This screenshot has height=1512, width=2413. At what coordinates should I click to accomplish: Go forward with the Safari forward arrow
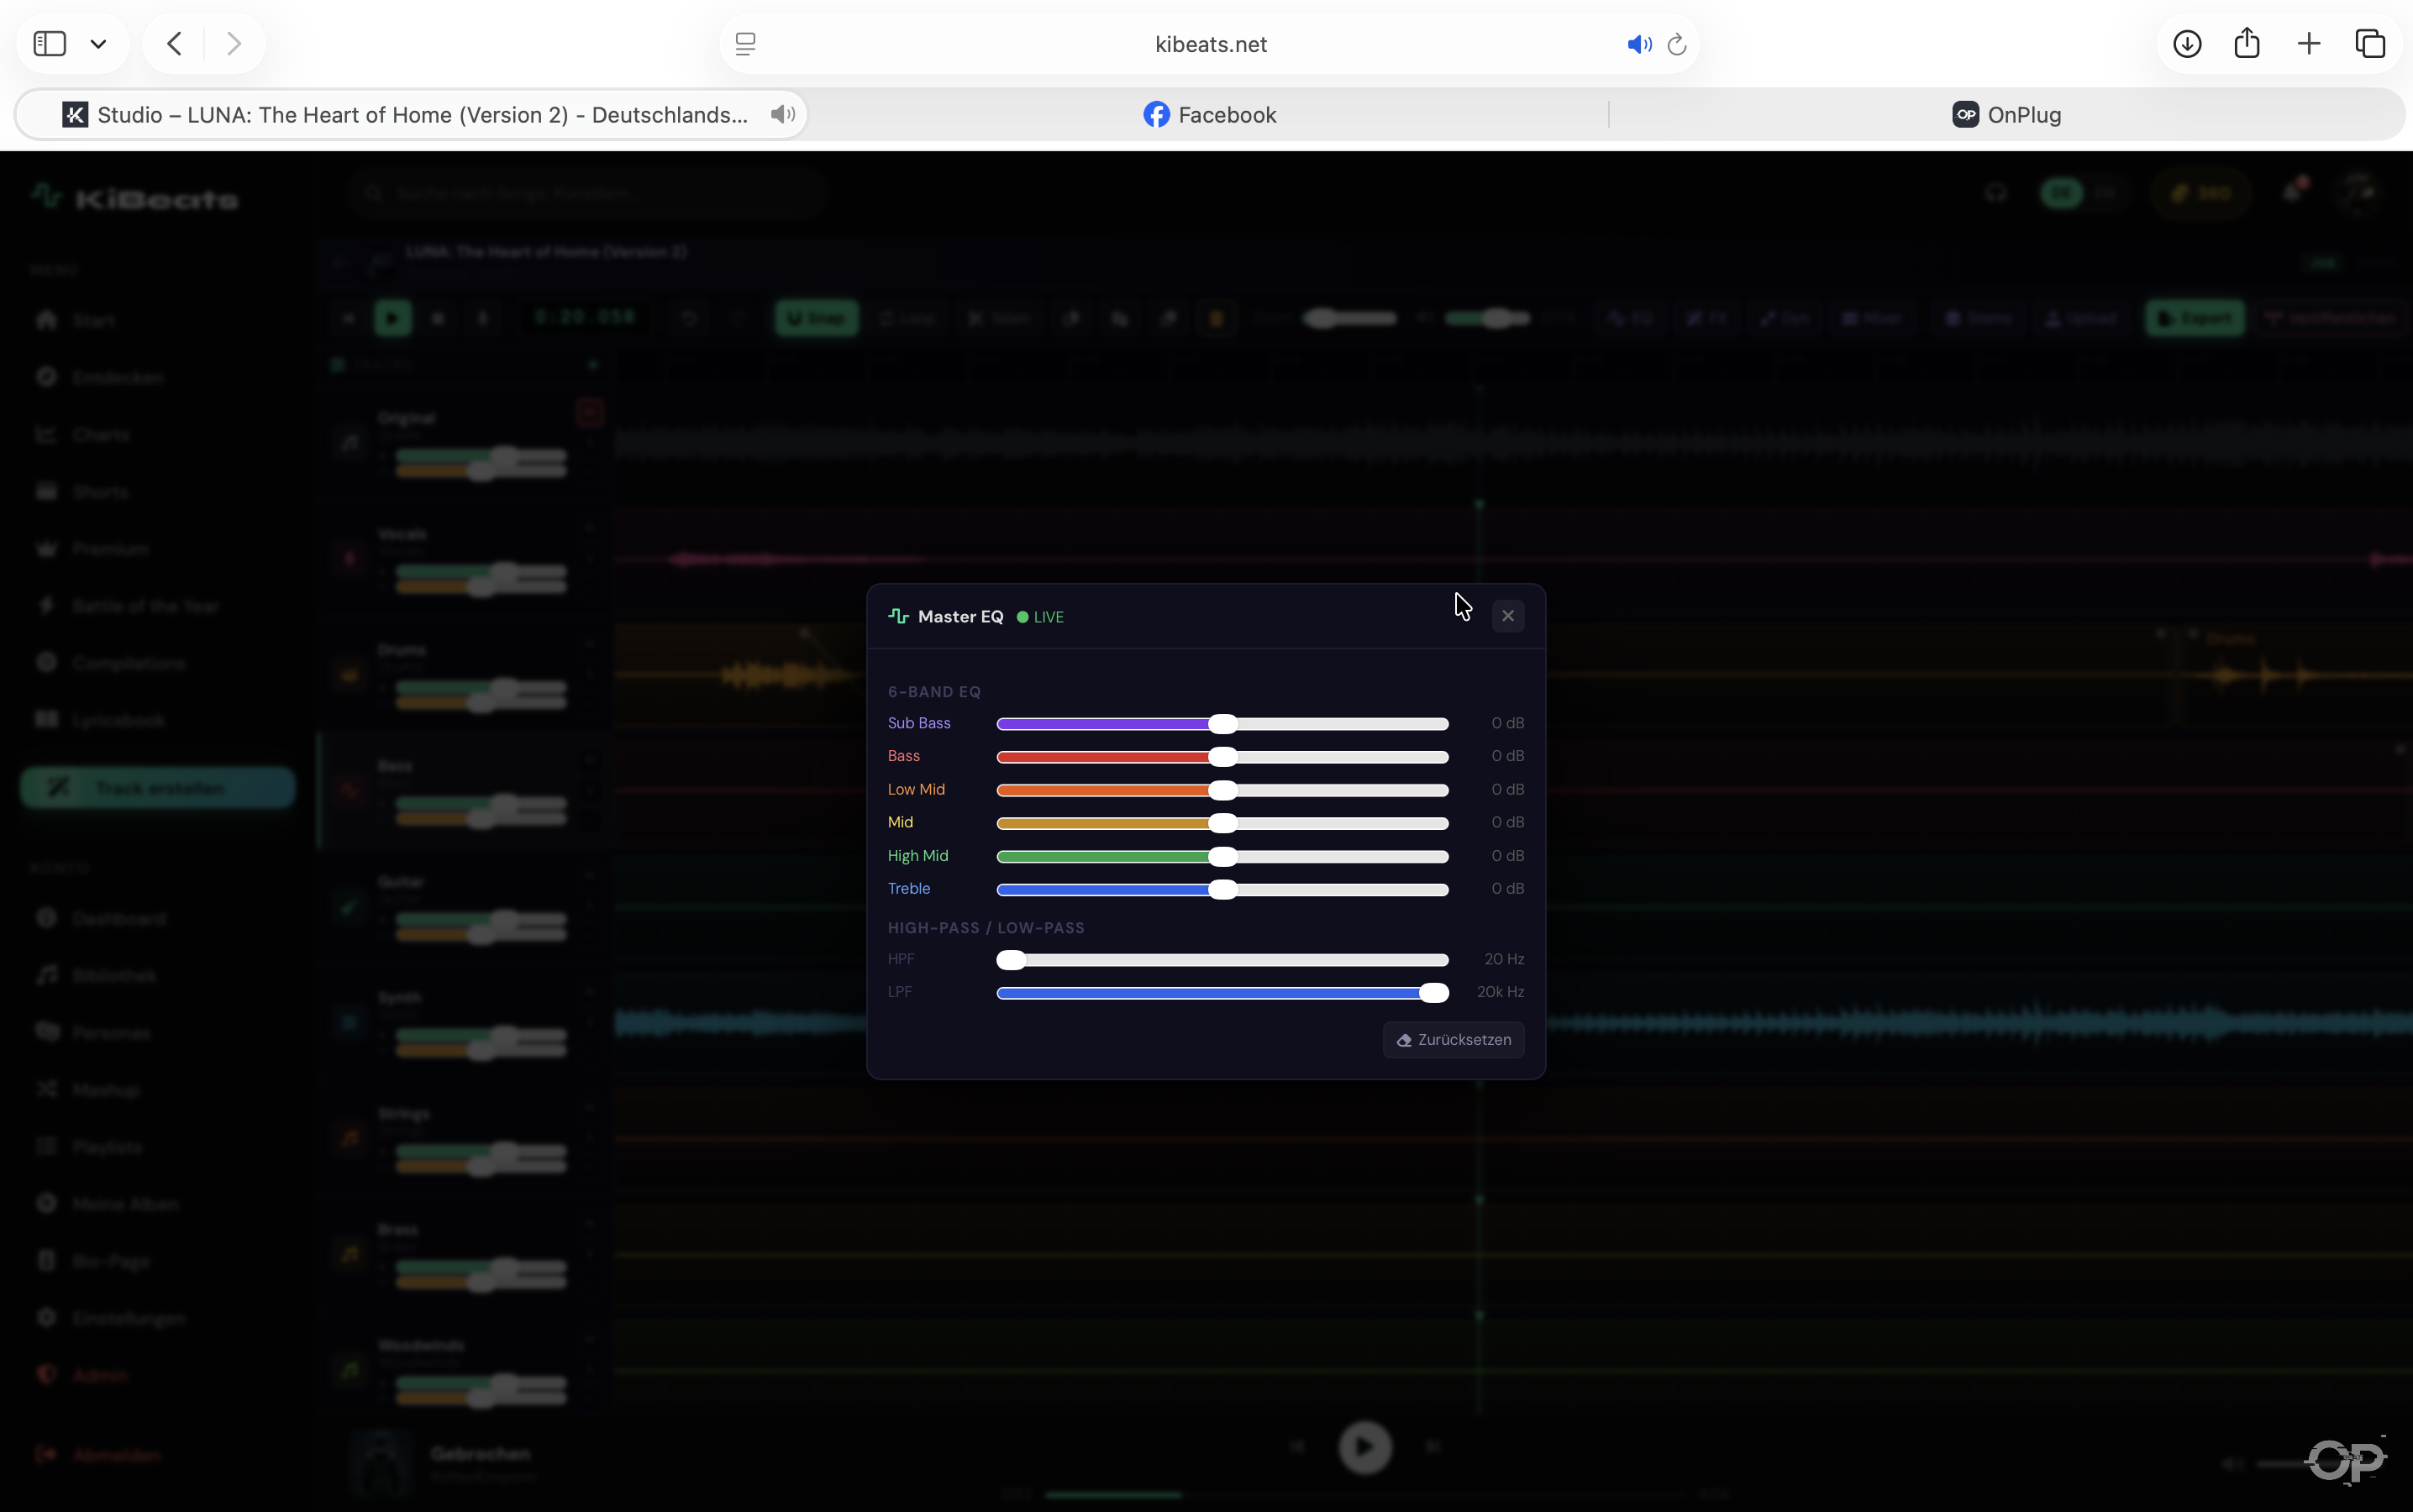[234, 44]
